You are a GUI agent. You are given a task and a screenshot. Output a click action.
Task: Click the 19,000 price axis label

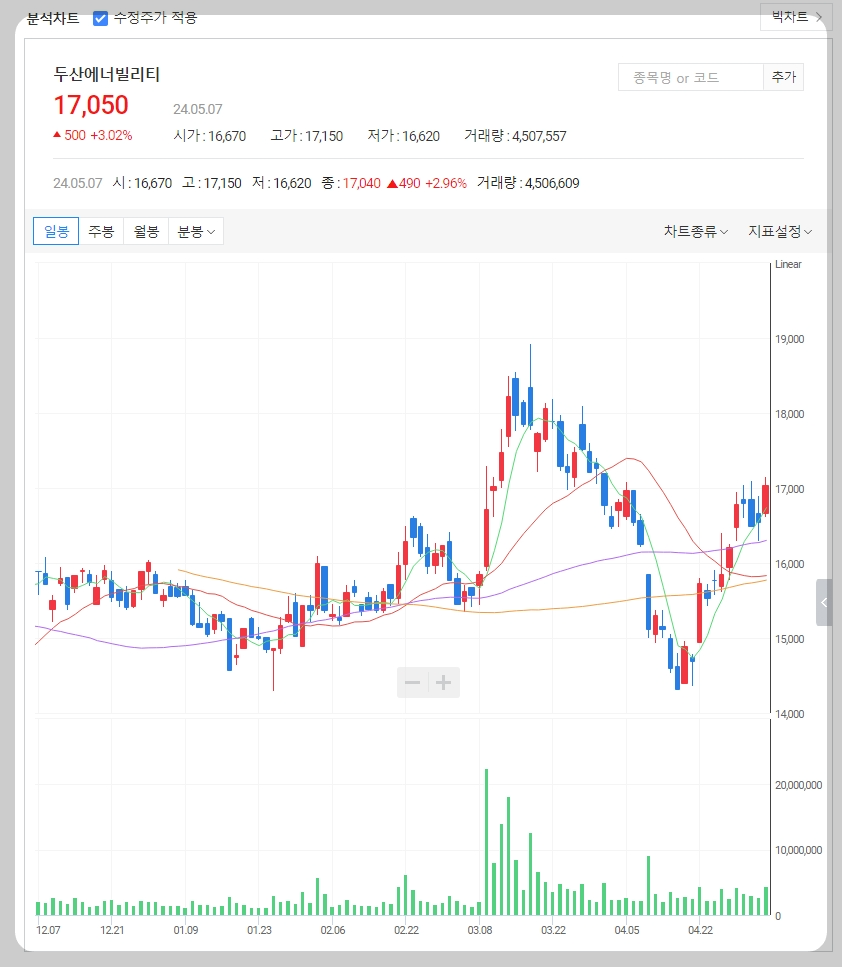click(x=790, y=339)
